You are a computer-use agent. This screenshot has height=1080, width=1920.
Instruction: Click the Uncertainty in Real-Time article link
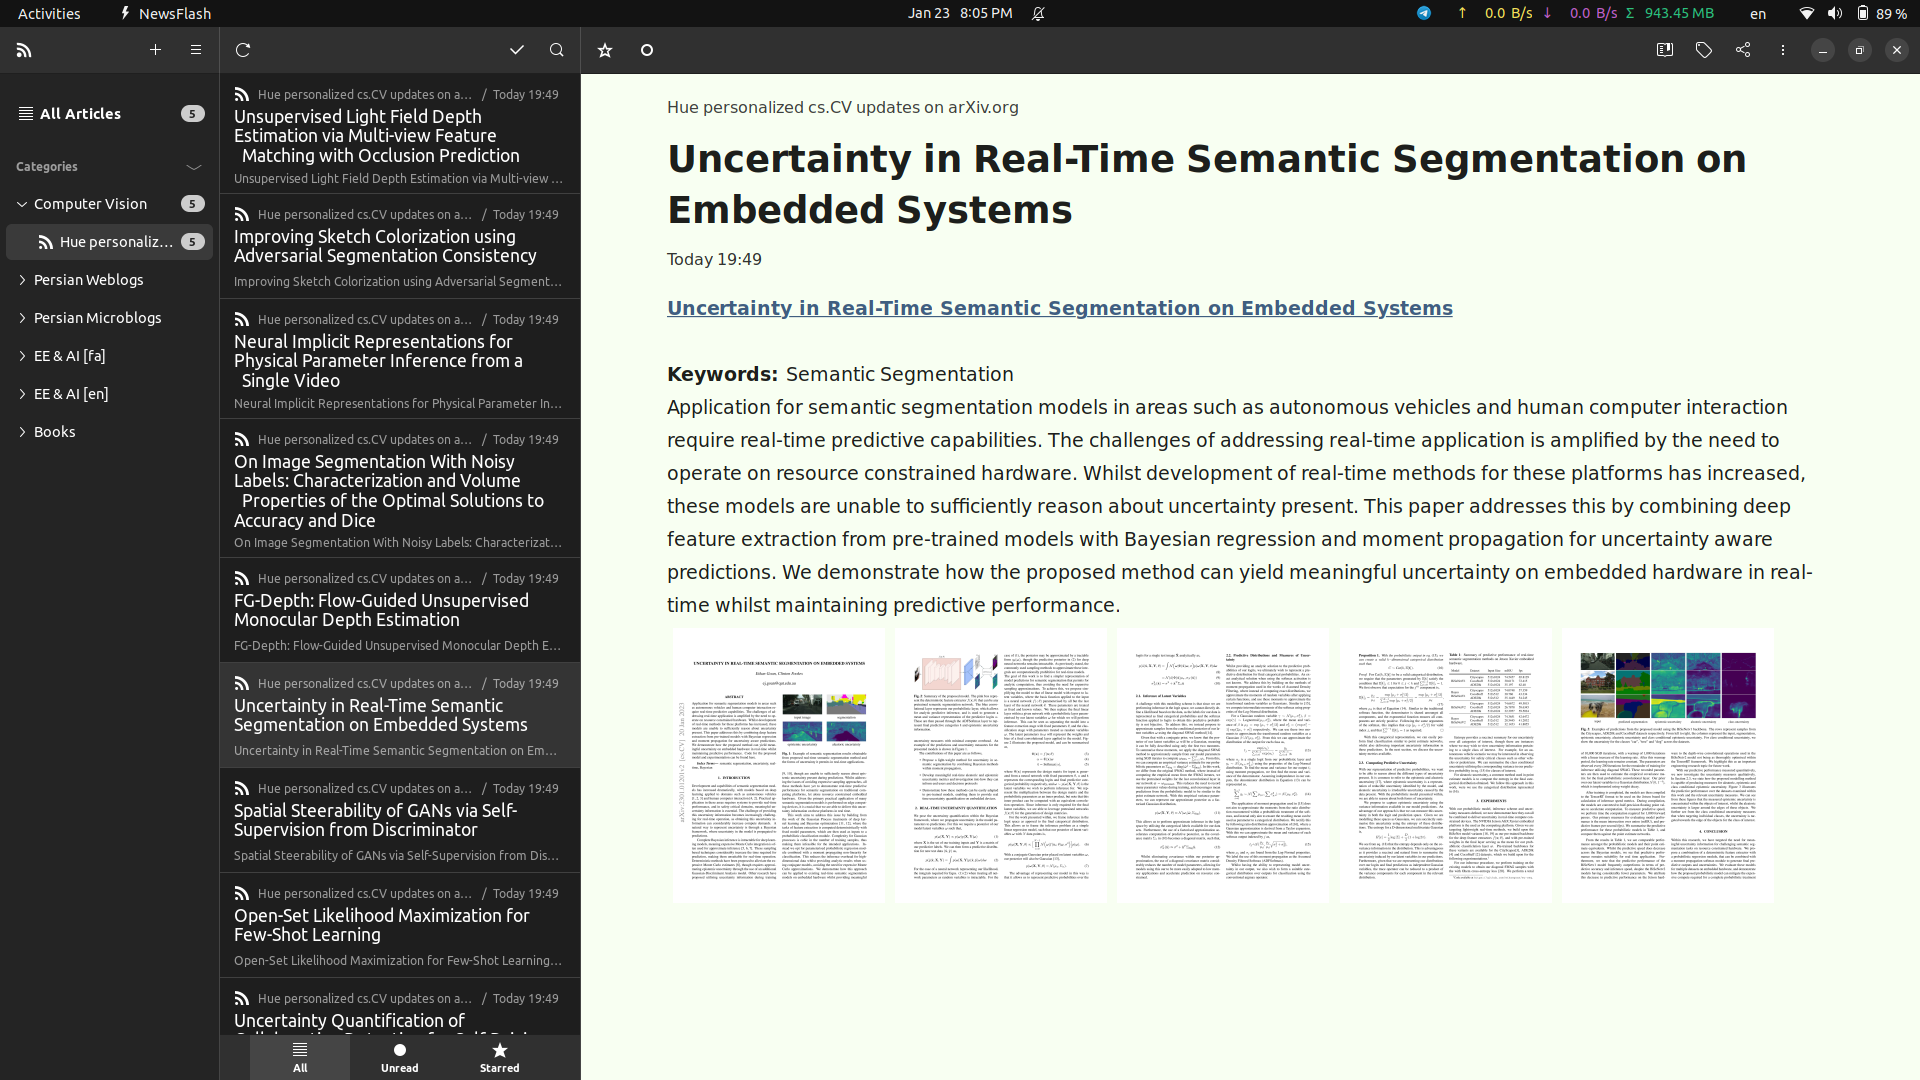click(x=1059, y=307)
